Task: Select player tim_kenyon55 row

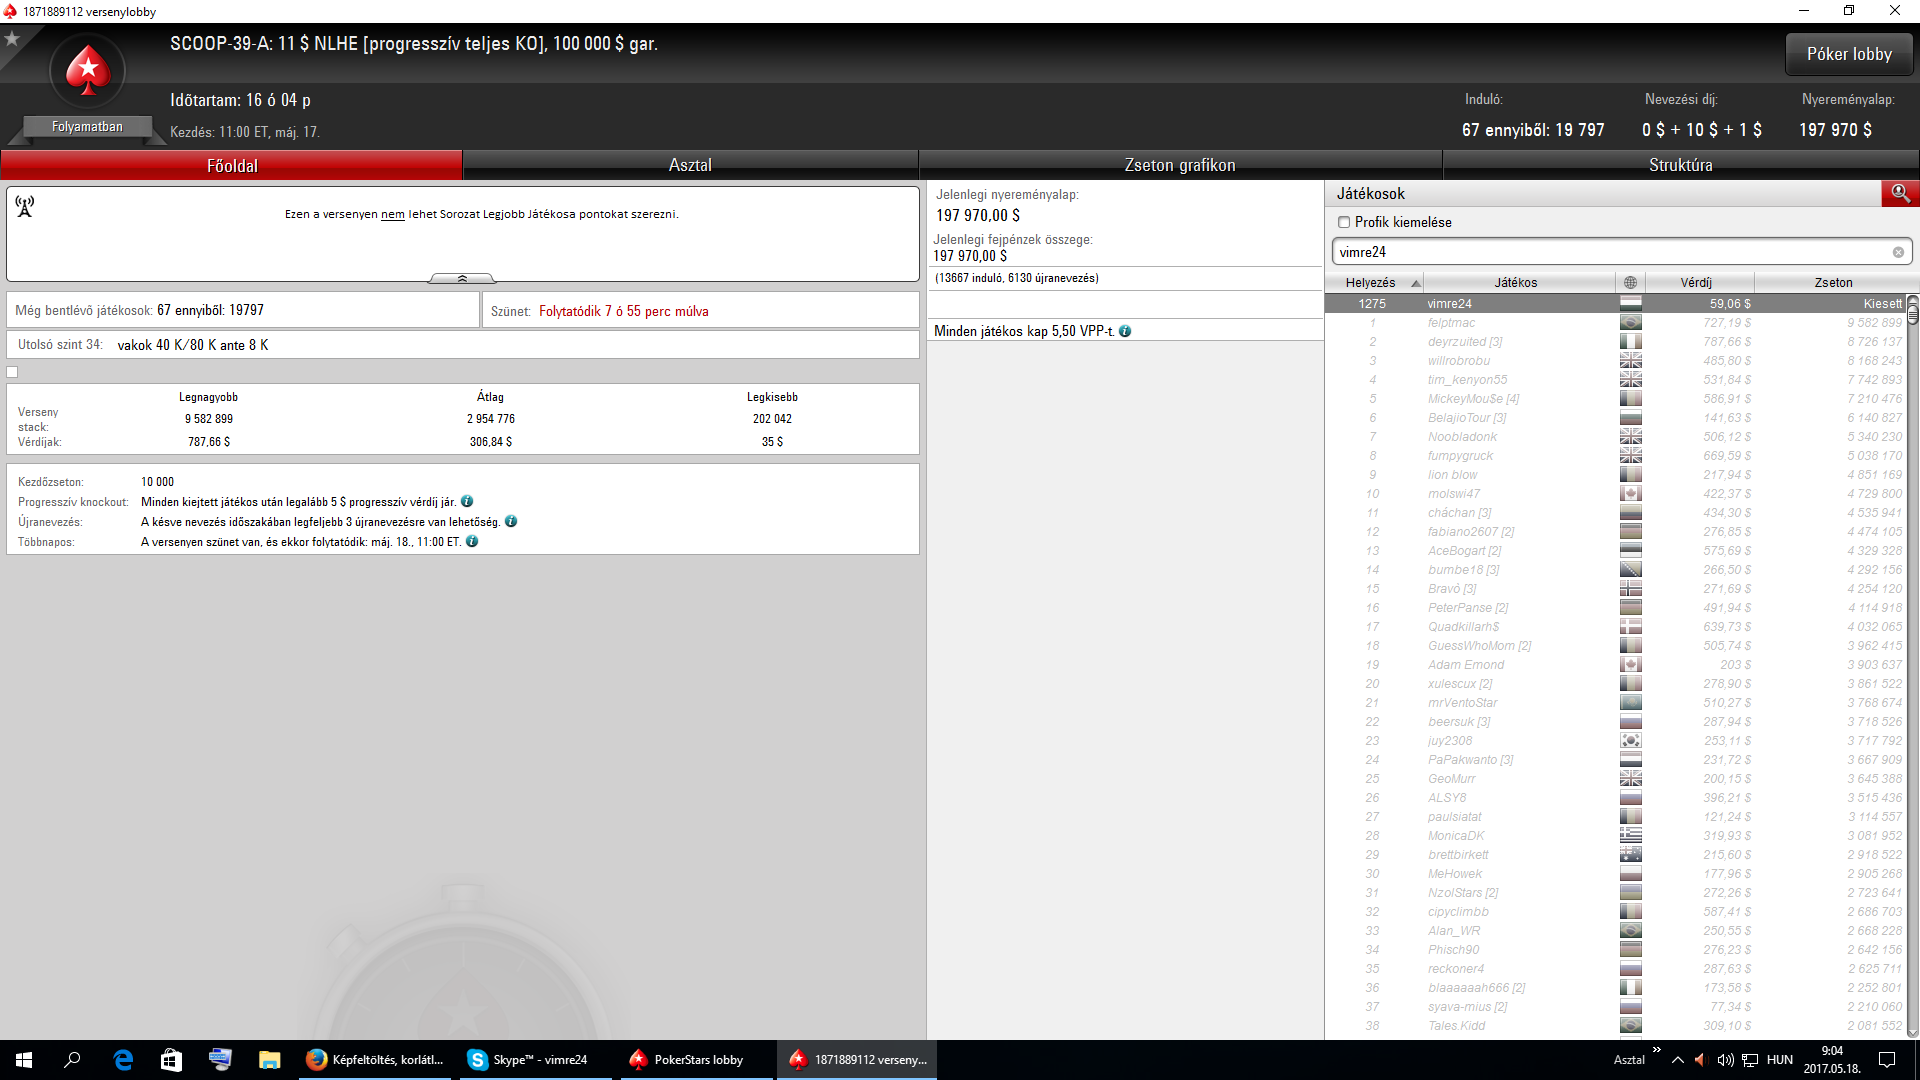Action: [1616, 380]
